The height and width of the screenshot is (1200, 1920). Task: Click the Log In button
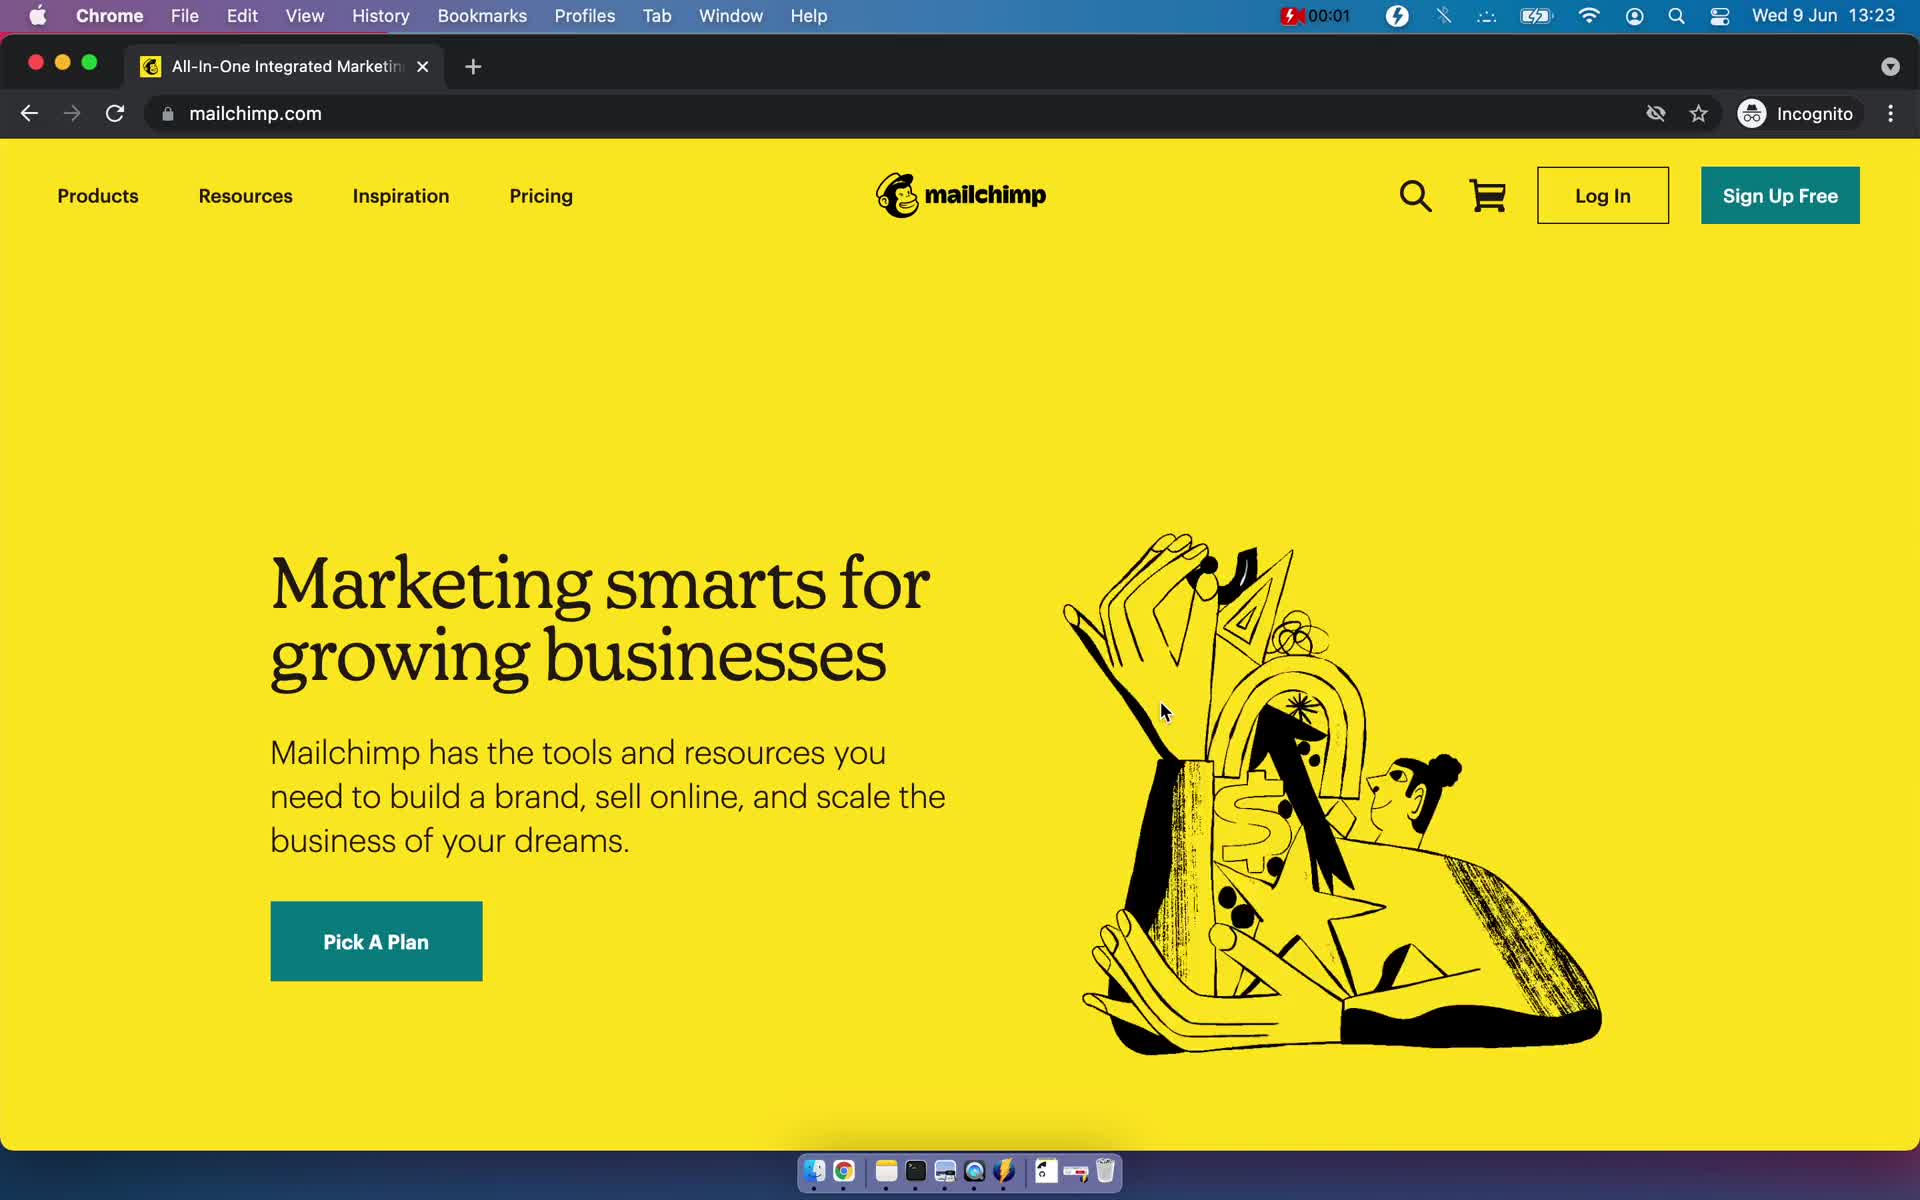pyautogui.click(x=1603, y=195)
